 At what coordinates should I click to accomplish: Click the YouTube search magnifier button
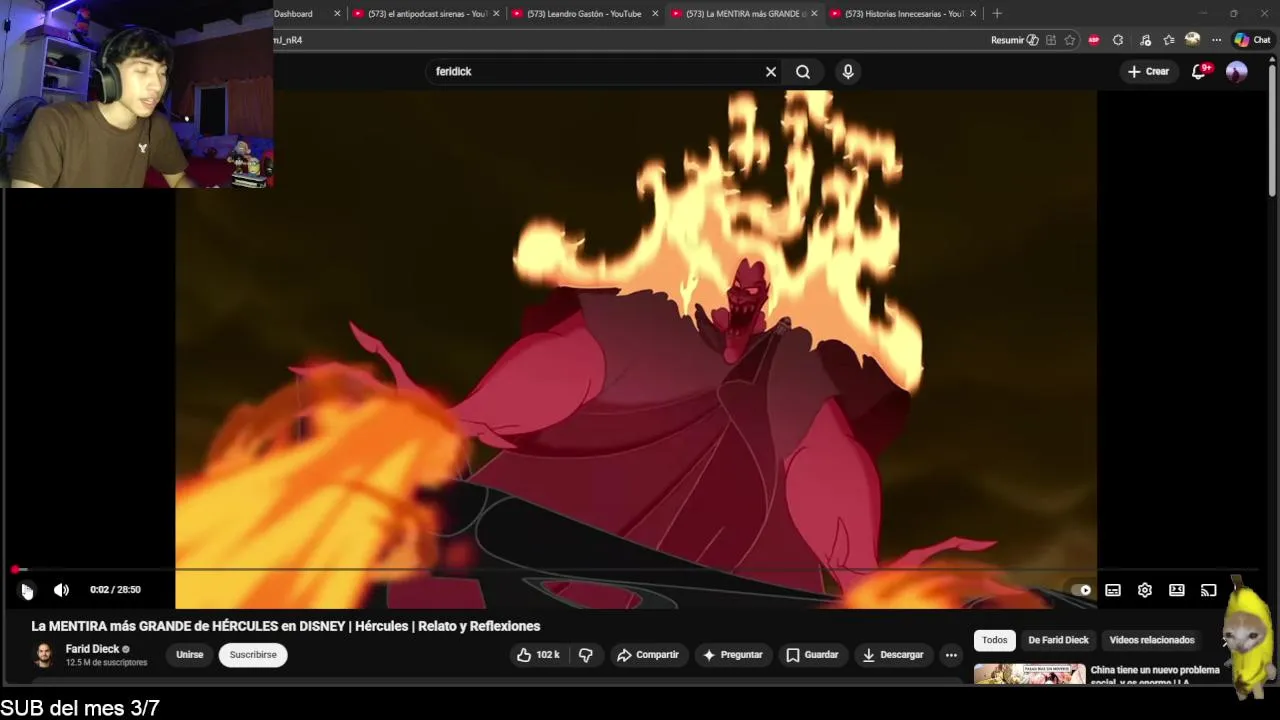(x=803, y=72)
